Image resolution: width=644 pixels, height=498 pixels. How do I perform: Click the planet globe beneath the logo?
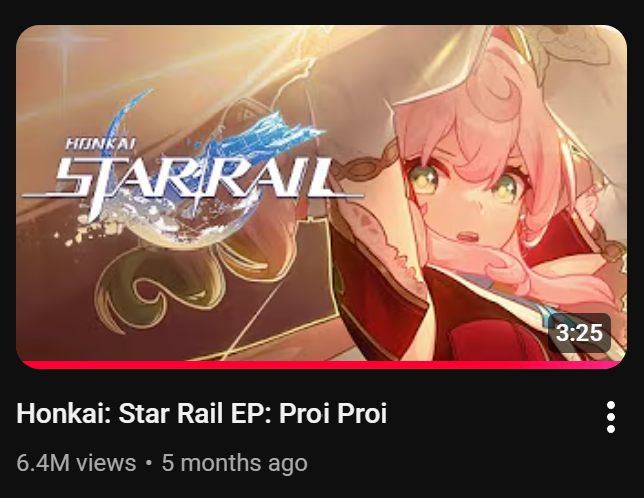pos(193,224)
